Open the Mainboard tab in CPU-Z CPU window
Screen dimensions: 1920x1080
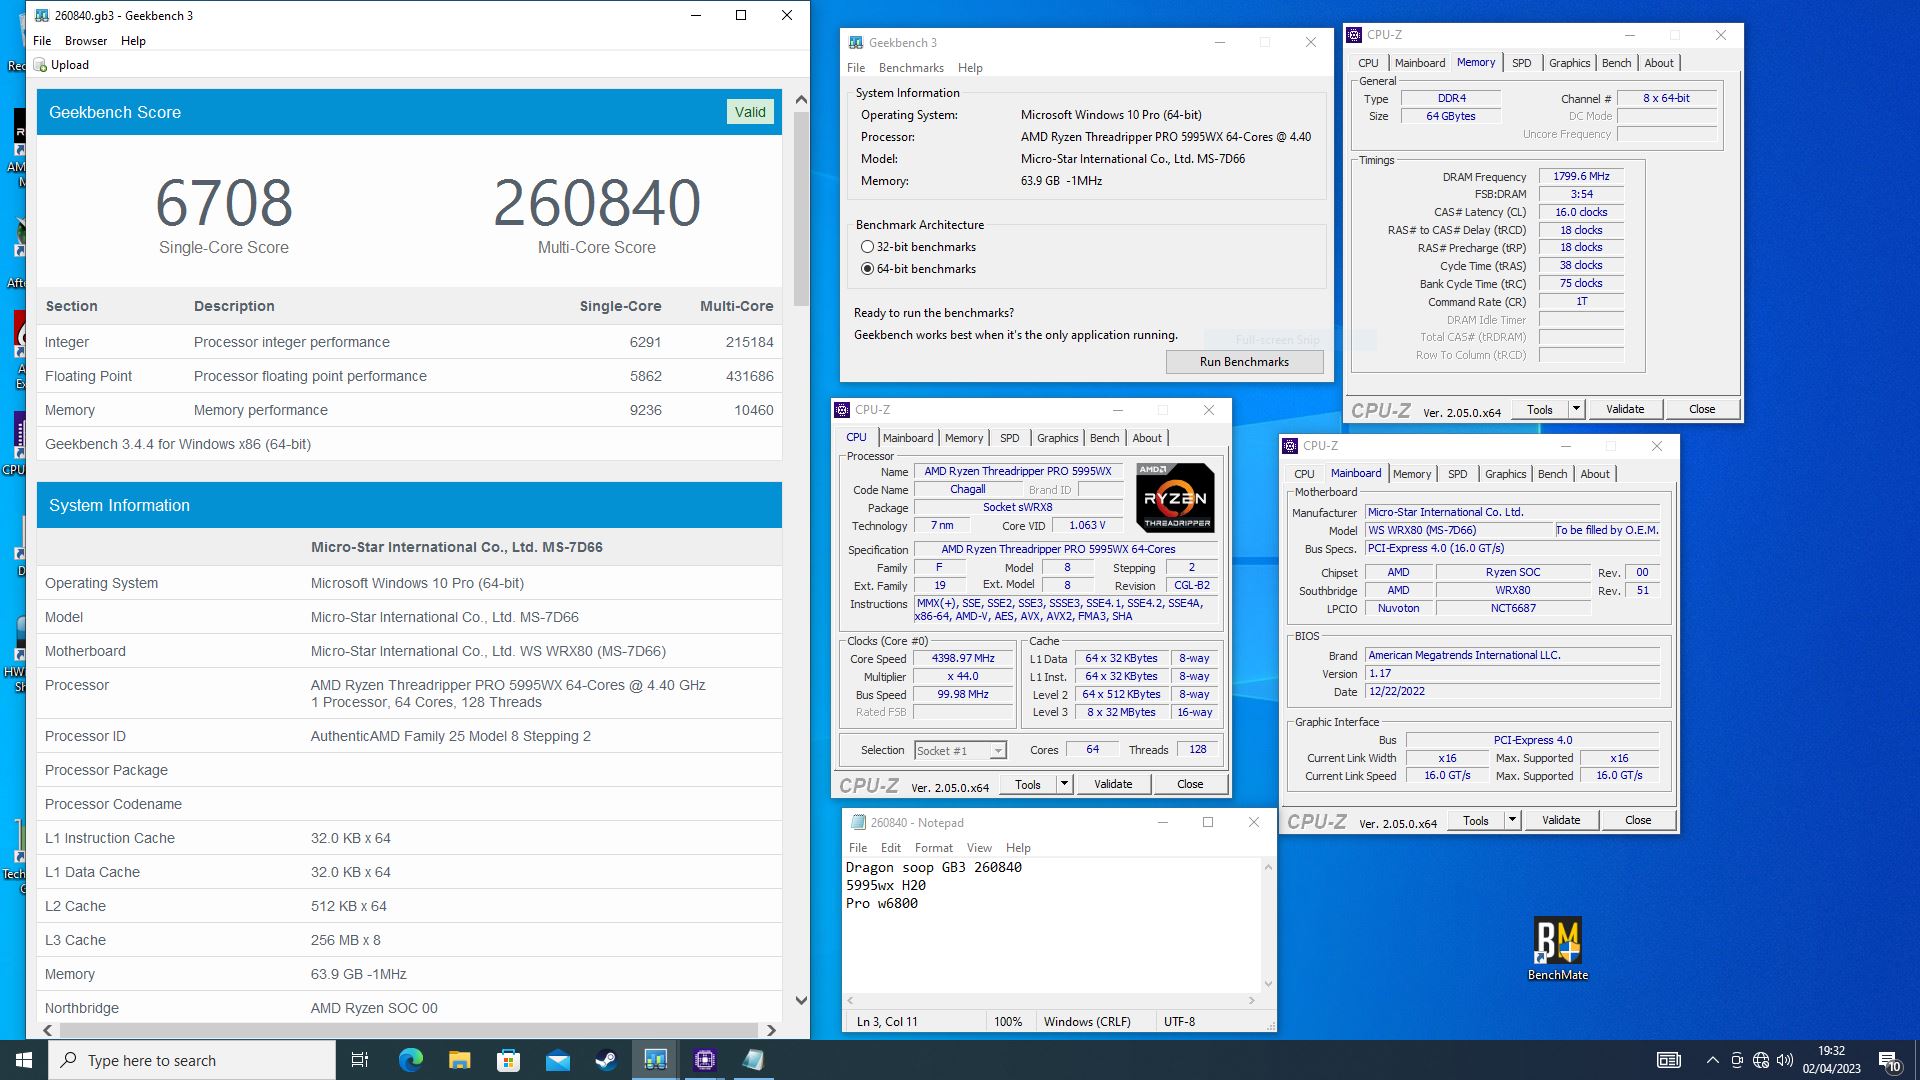click(x=907, y=438)
